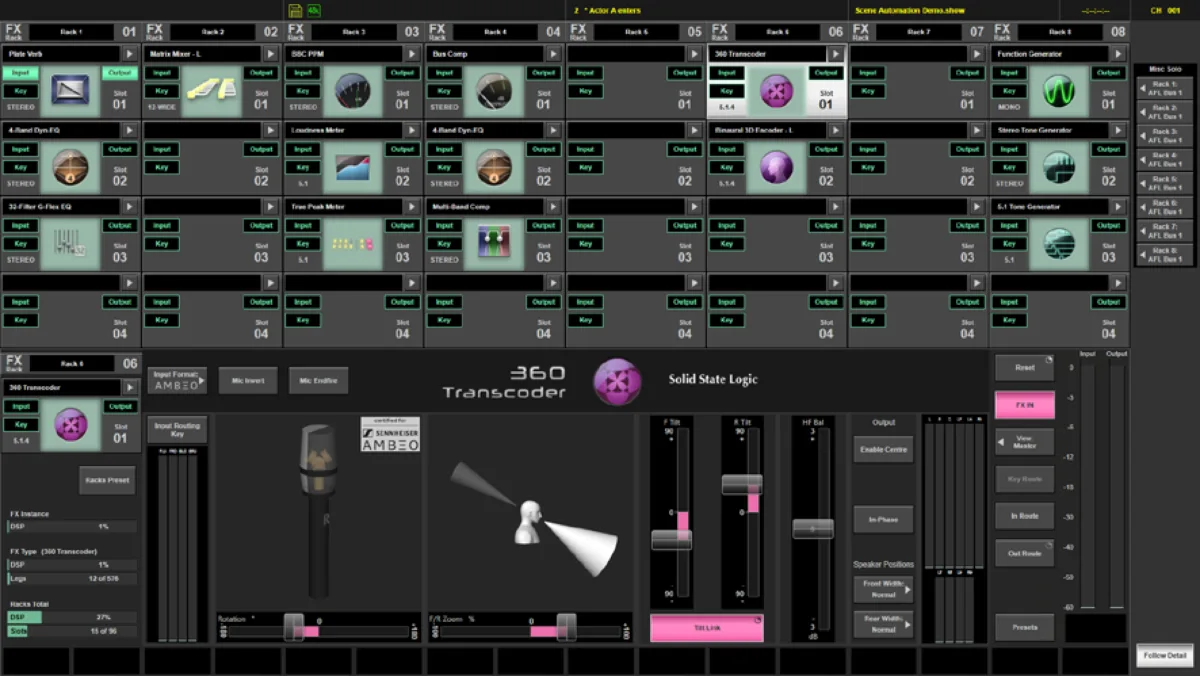The height and width of the screenshot is (676, 1200).
Task: Open the Plate Verb effect icon
Action: [70, 91]
